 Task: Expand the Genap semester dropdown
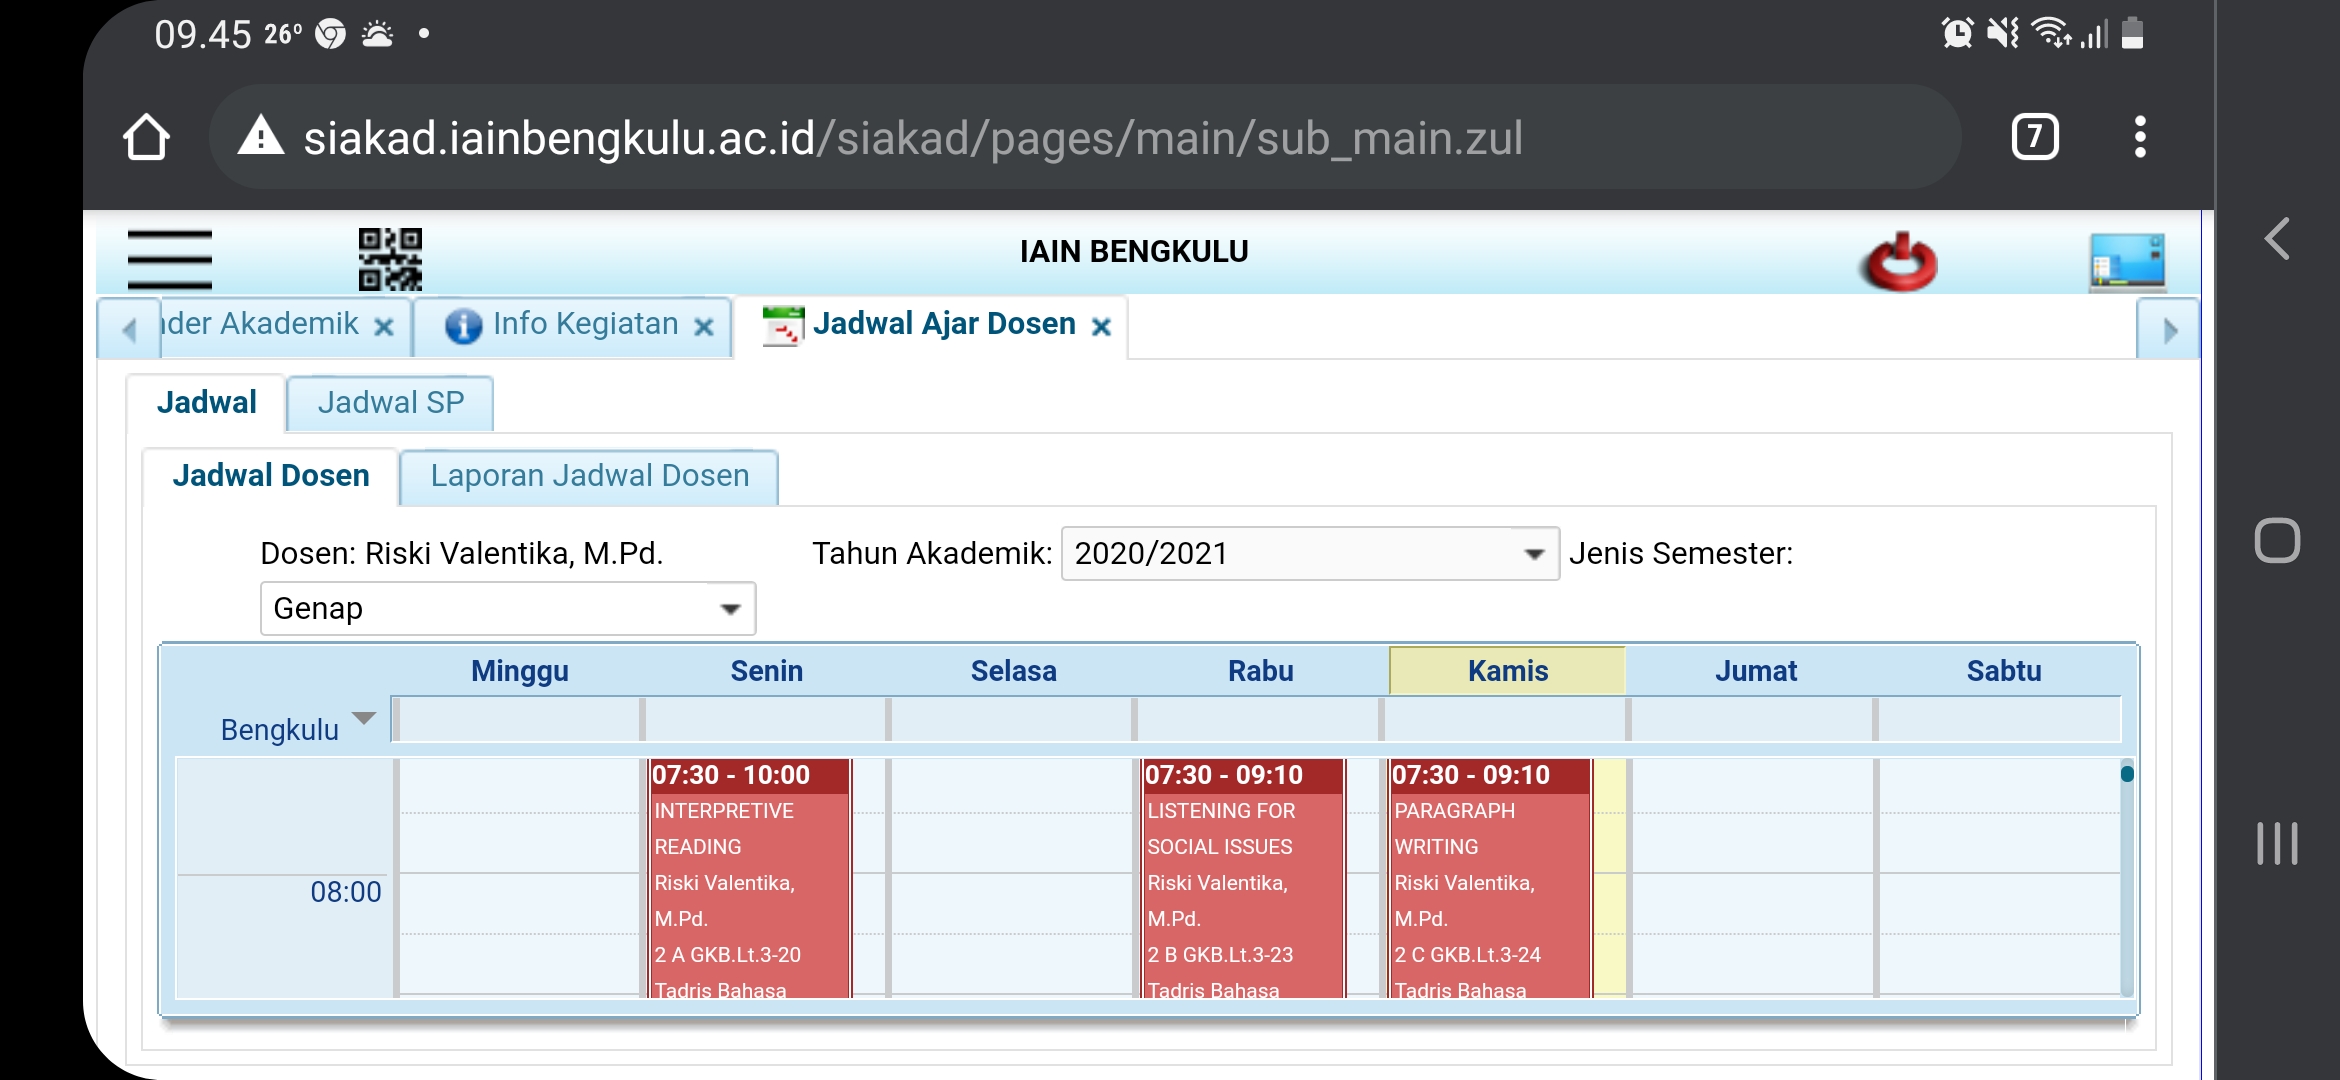[730, 609]
